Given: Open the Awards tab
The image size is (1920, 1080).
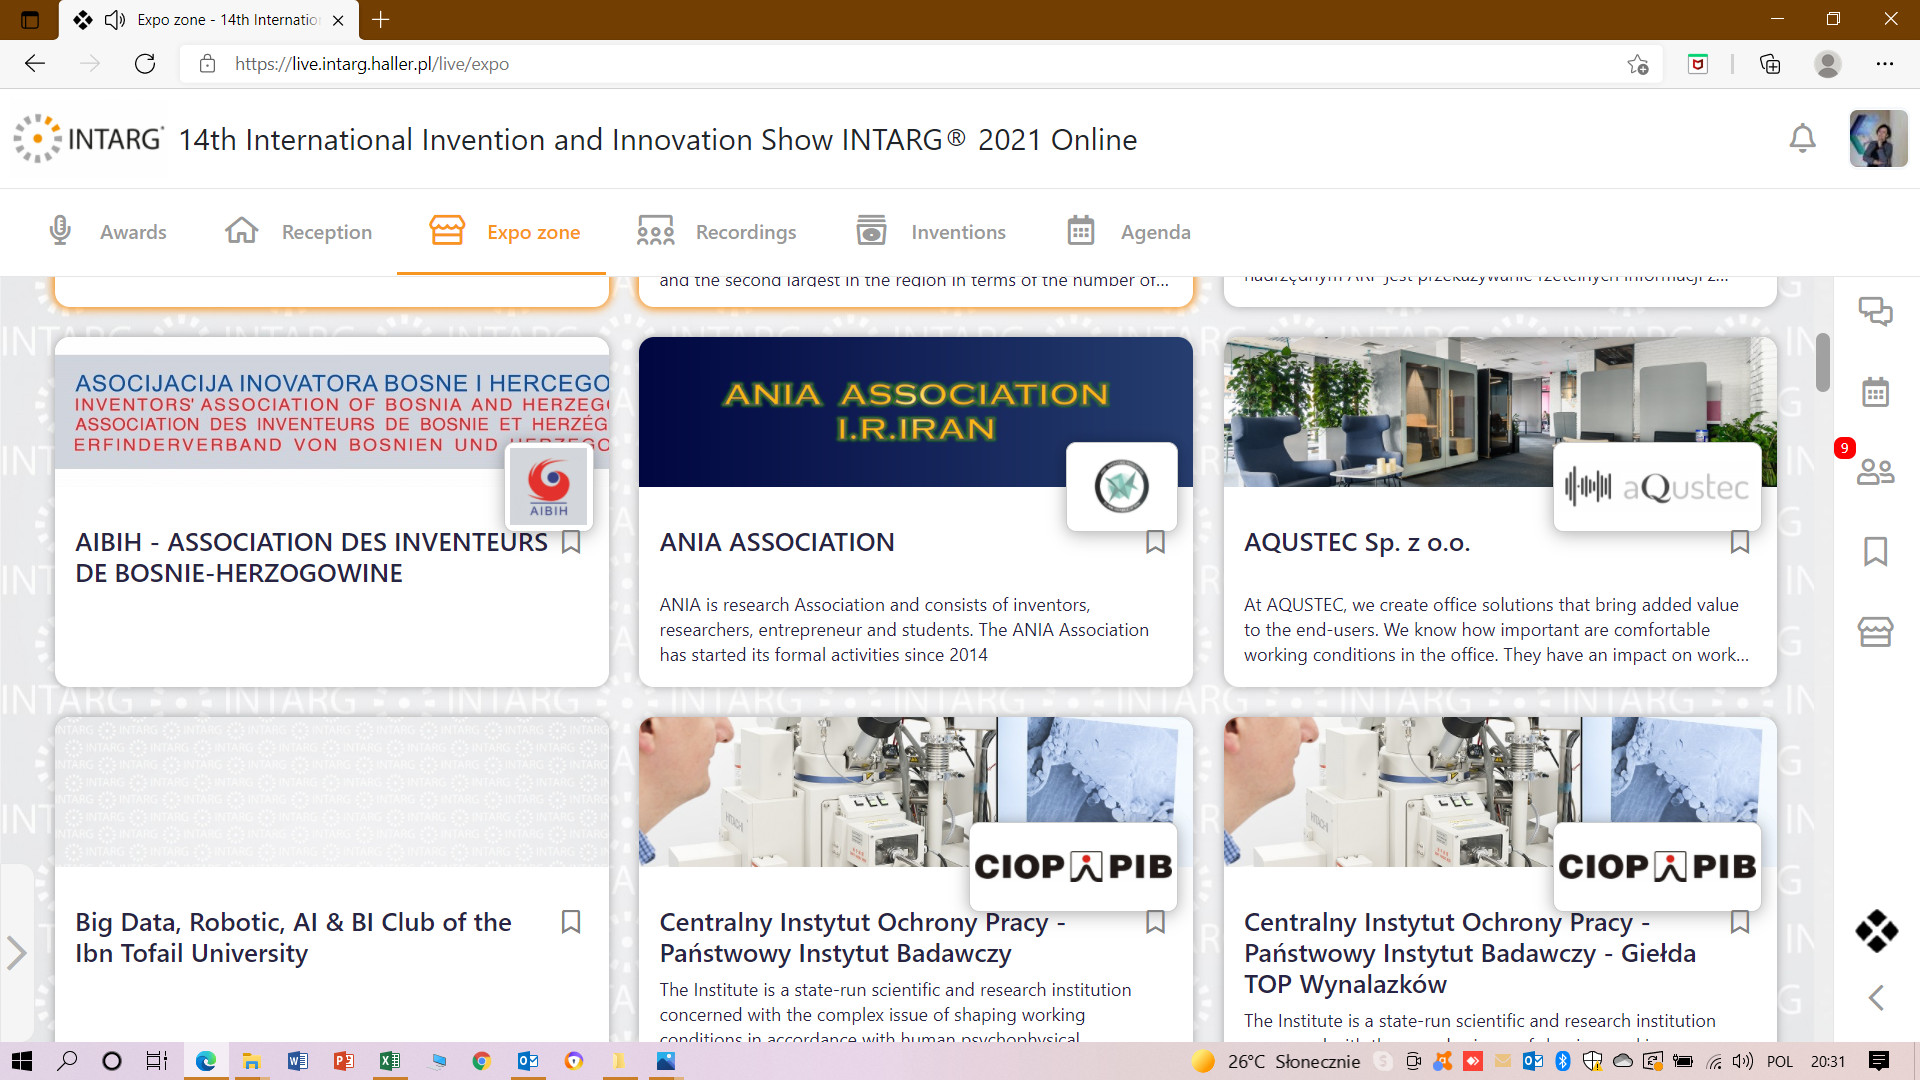Looking at the screenshot, I should click(x=108, y=232).
